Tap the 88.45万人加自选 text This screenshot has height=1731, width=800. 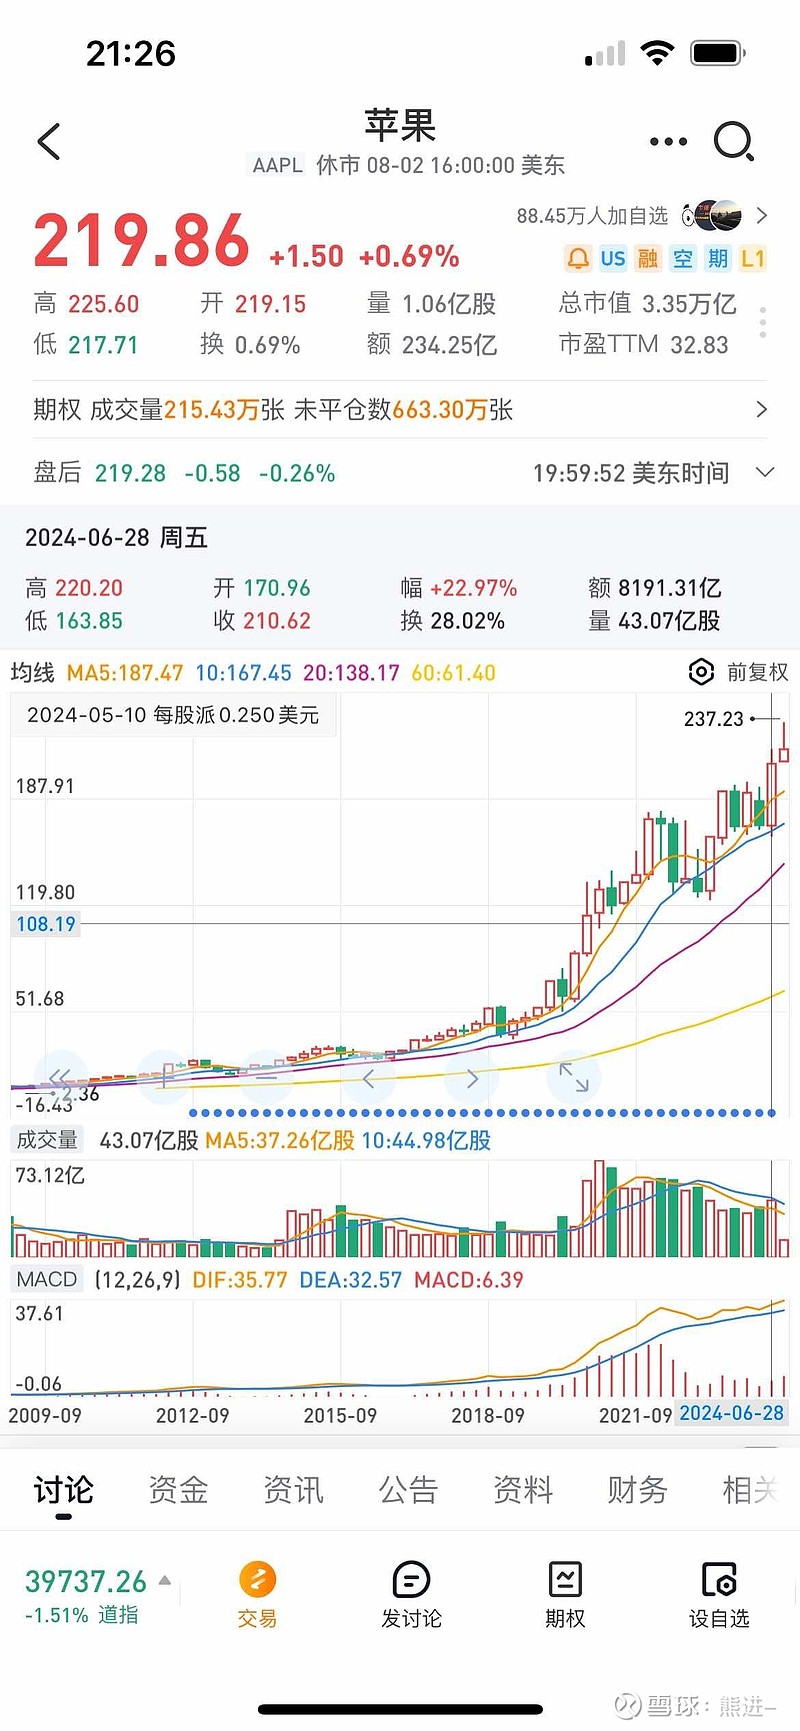click(592, 216)
